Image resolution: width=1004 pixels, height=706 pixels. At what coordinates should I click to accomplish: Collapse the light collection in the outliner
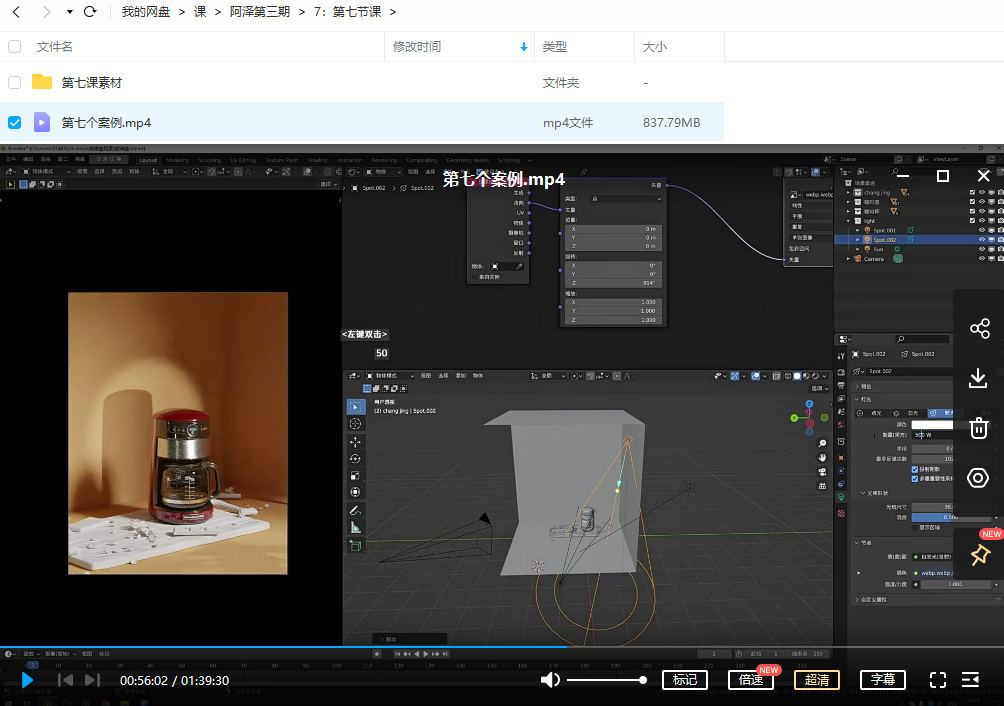click(x=847, y=220)
